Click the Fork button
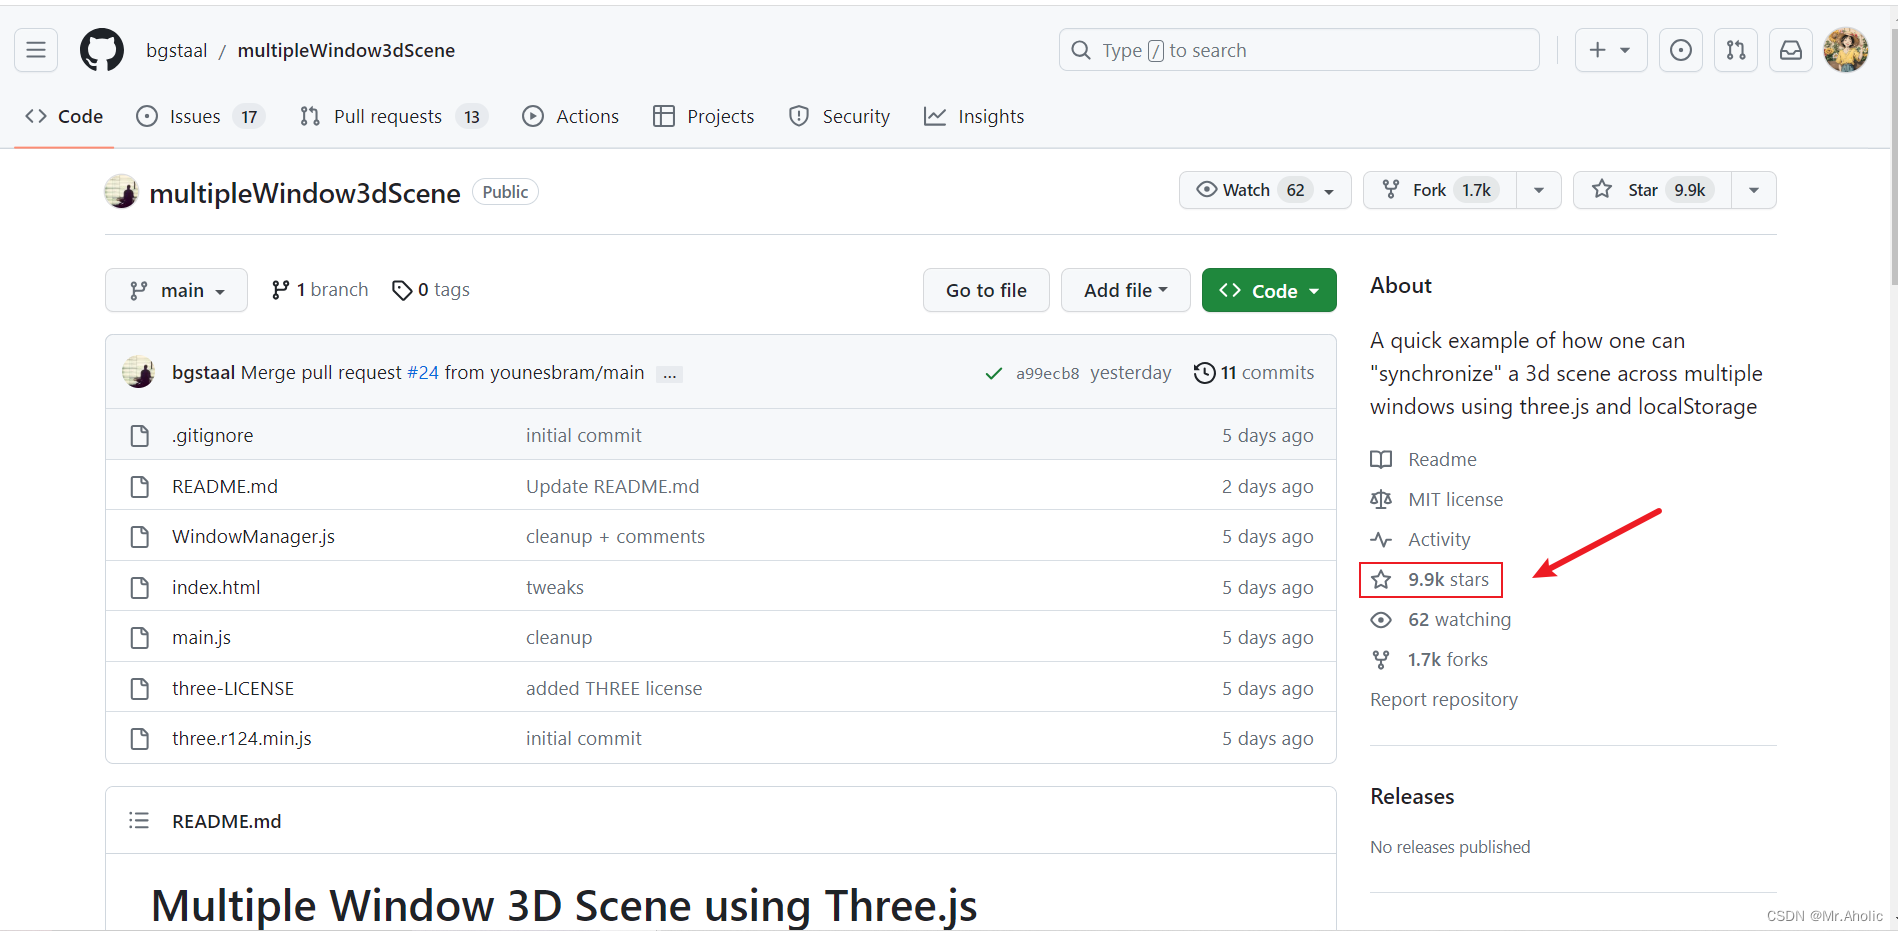This screenshot has width=1898, height=931. 1440,190
